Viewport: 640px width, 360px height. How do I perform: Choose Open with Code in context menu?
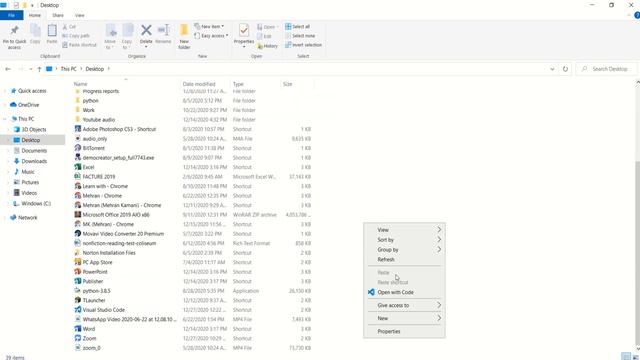[x=404, y=292]
